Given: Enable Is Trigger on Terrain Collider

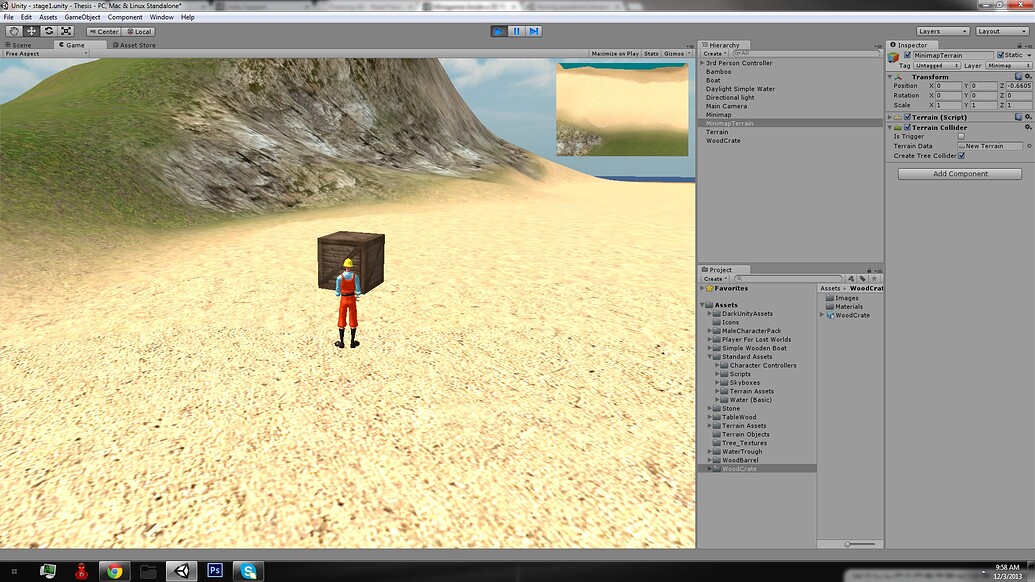Looking at the screenshot, I should (x=961, y=136).
